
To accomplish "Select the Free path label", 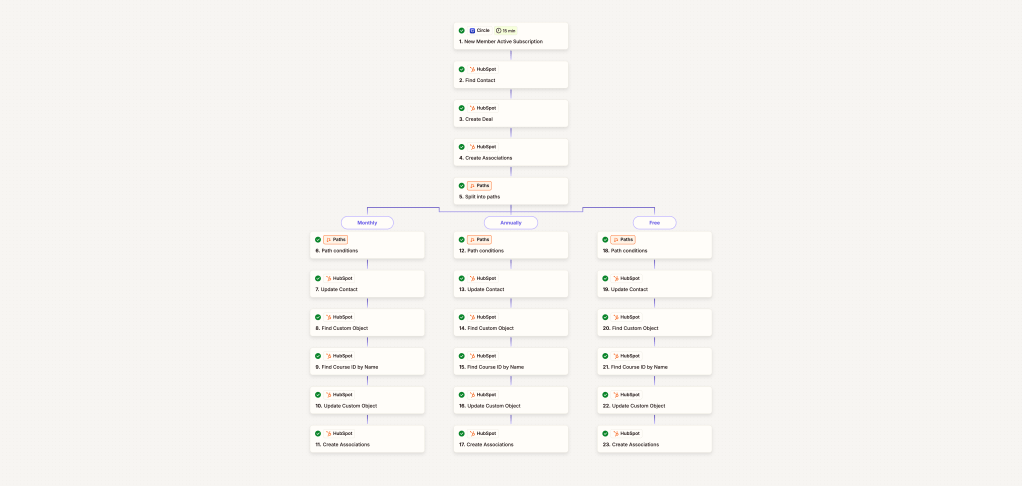I will pyautogui.click(x=654, y=223).
